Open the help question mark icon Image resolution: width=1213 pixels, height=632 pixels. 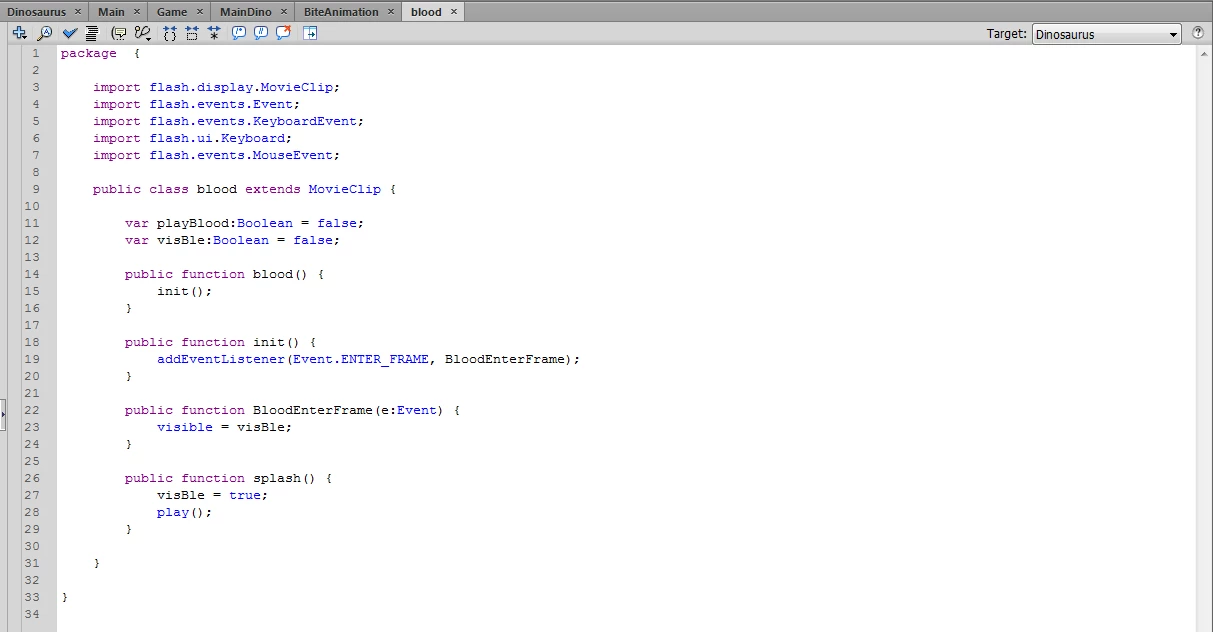(x=1198, y=33)
